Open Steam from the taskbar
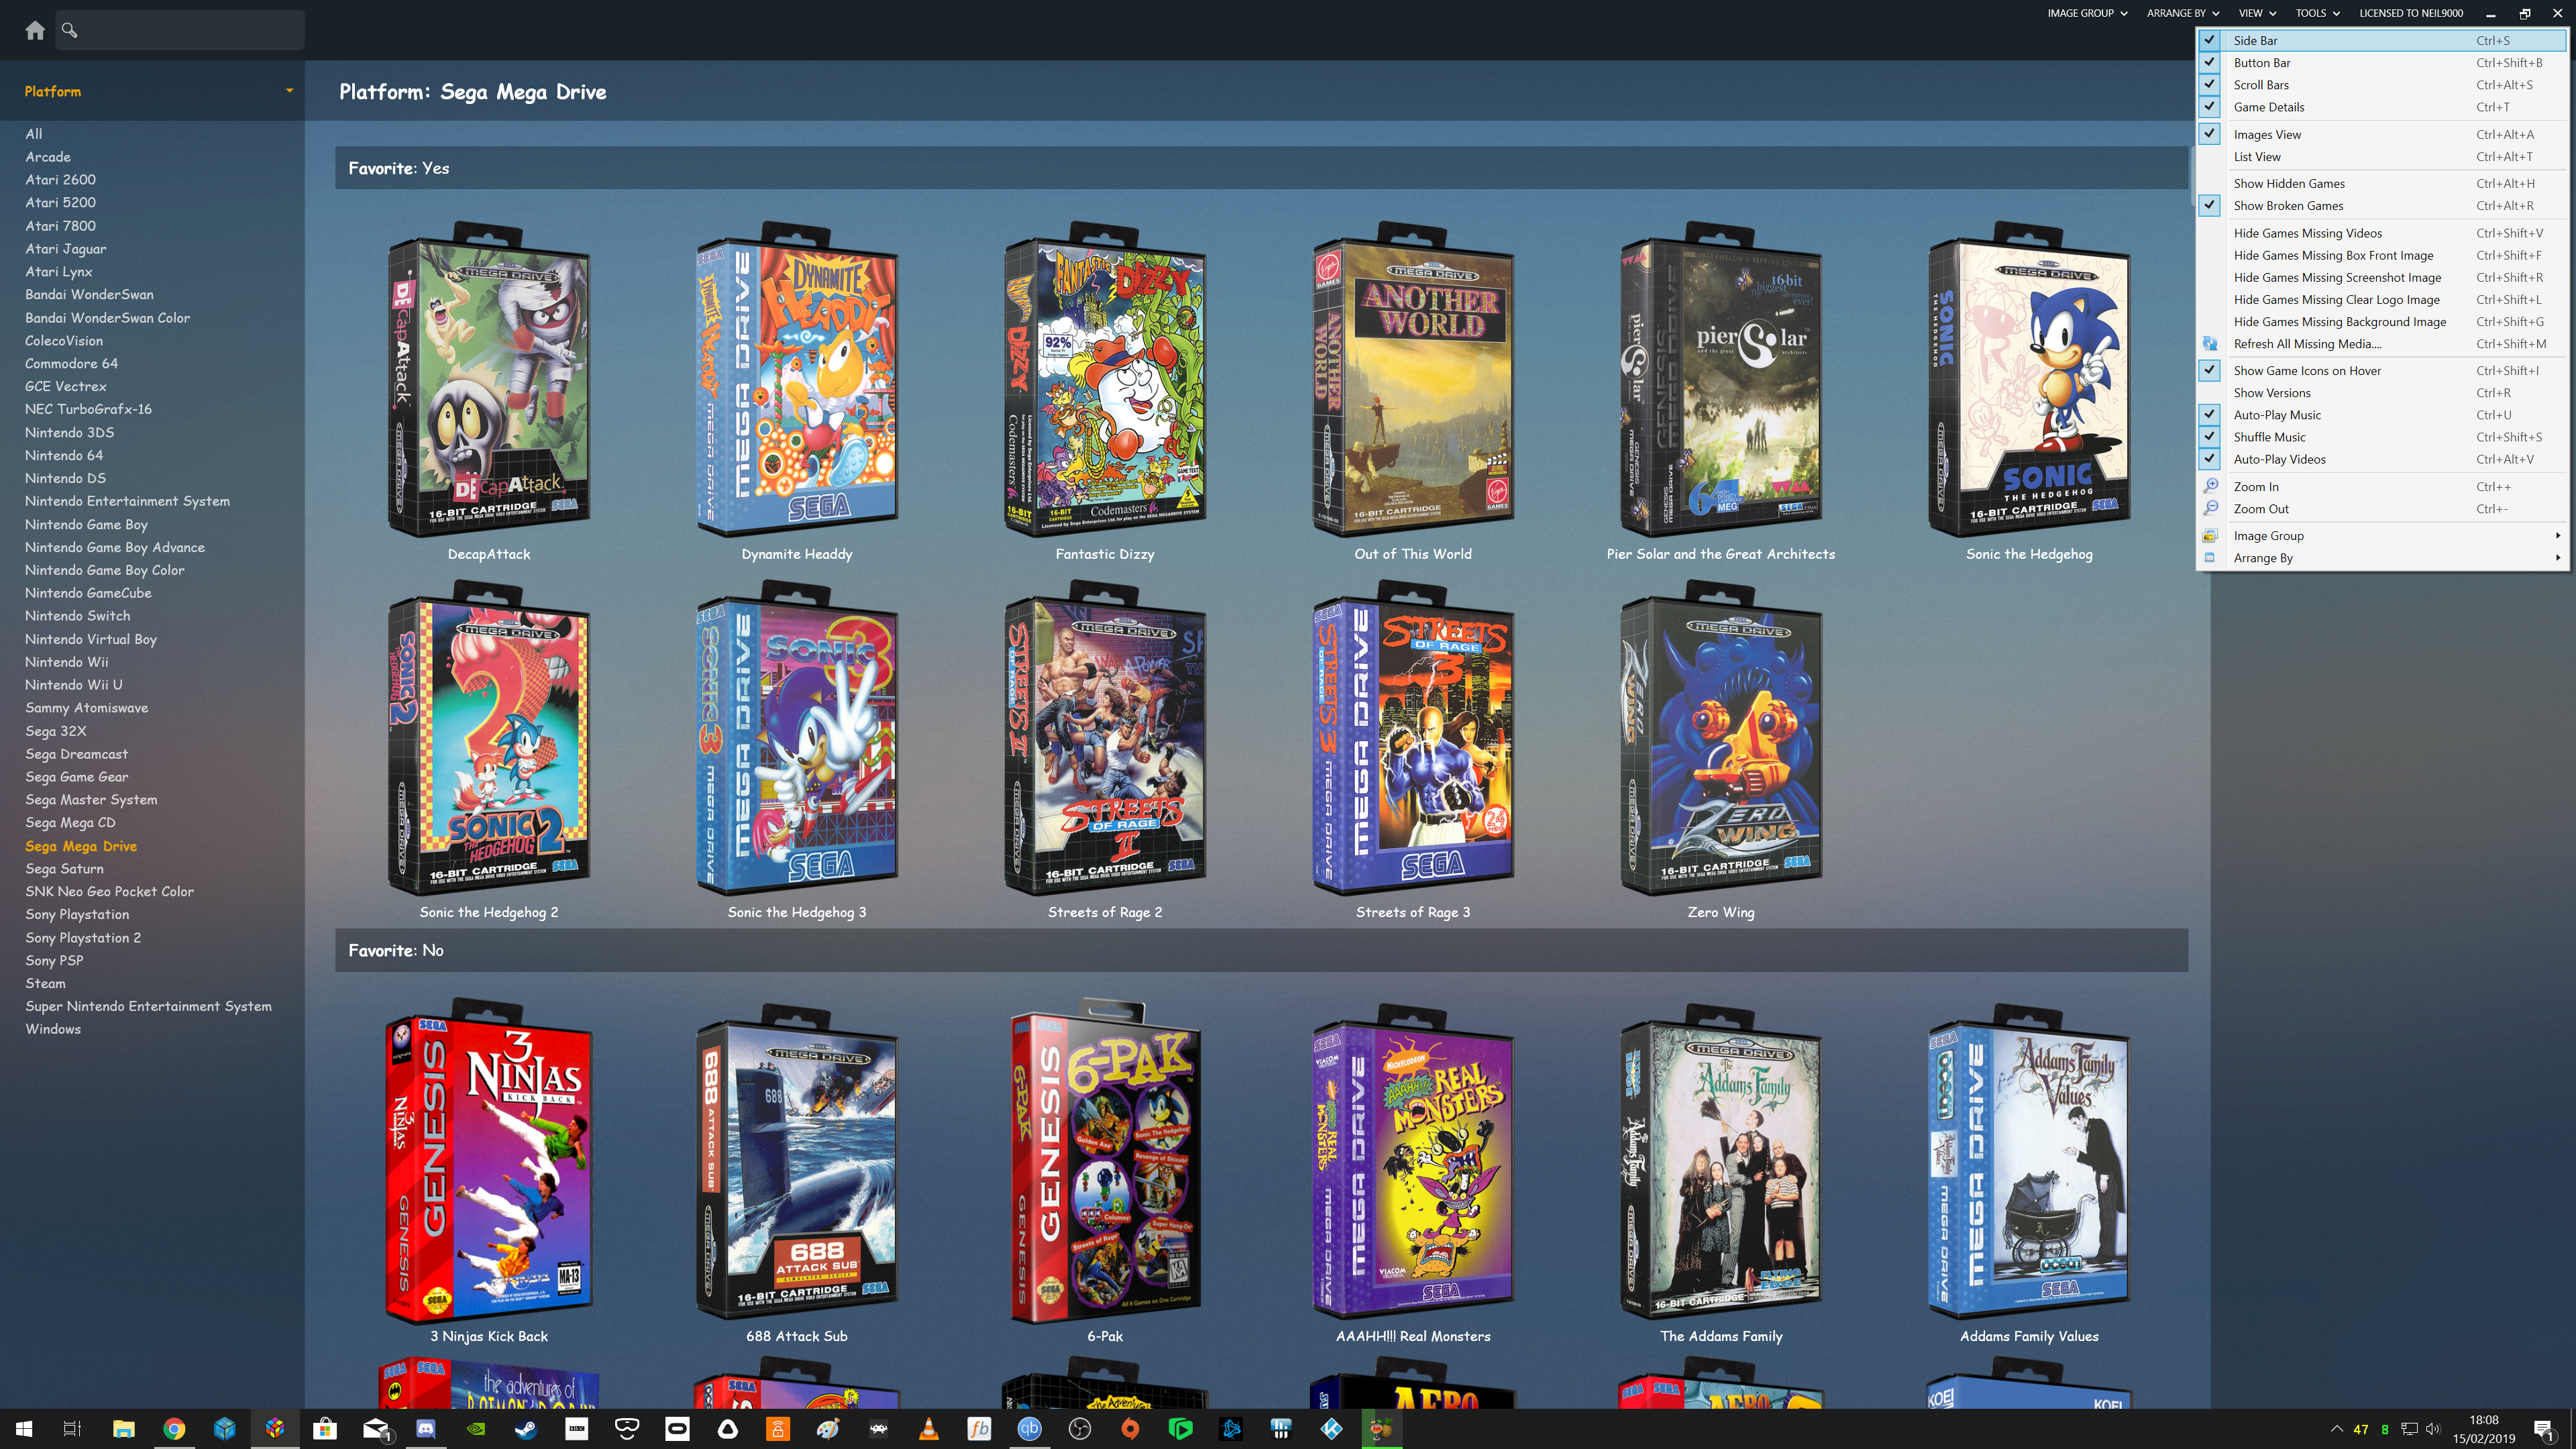 526,1429
